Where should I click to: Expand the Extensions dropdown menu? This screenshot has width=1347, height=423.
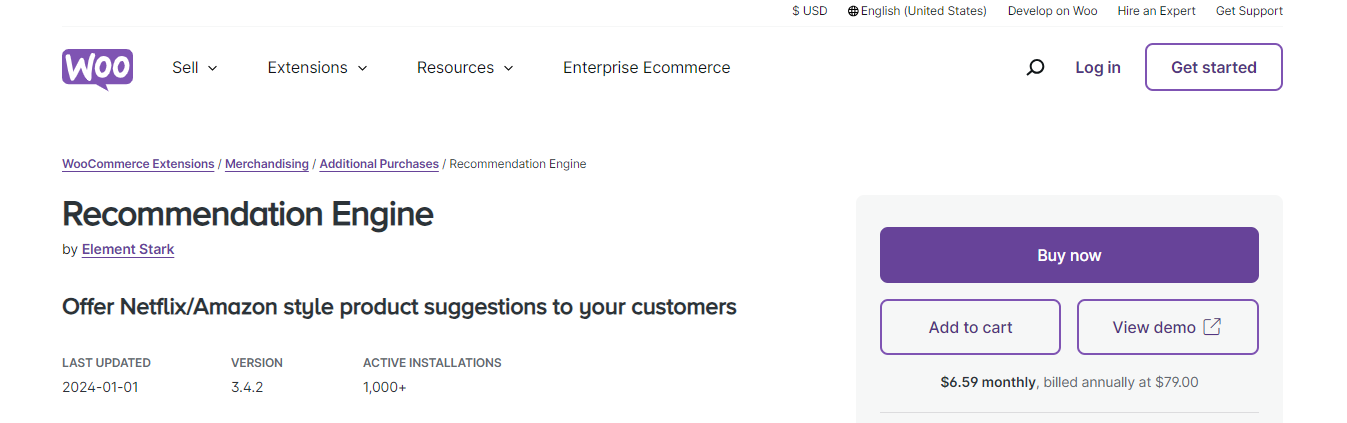(x=318, y=68)
